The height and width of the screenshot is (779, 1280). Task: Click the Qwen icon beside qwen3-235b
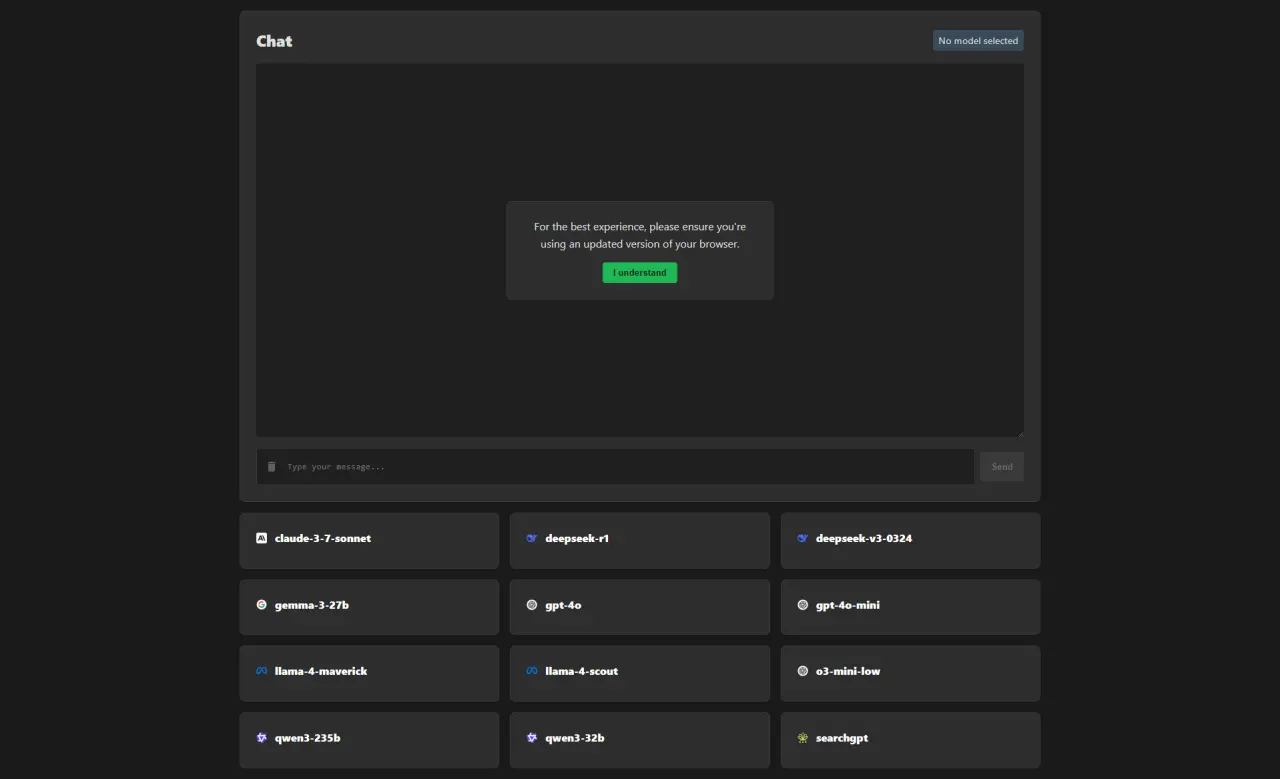(x=262, y=738)
